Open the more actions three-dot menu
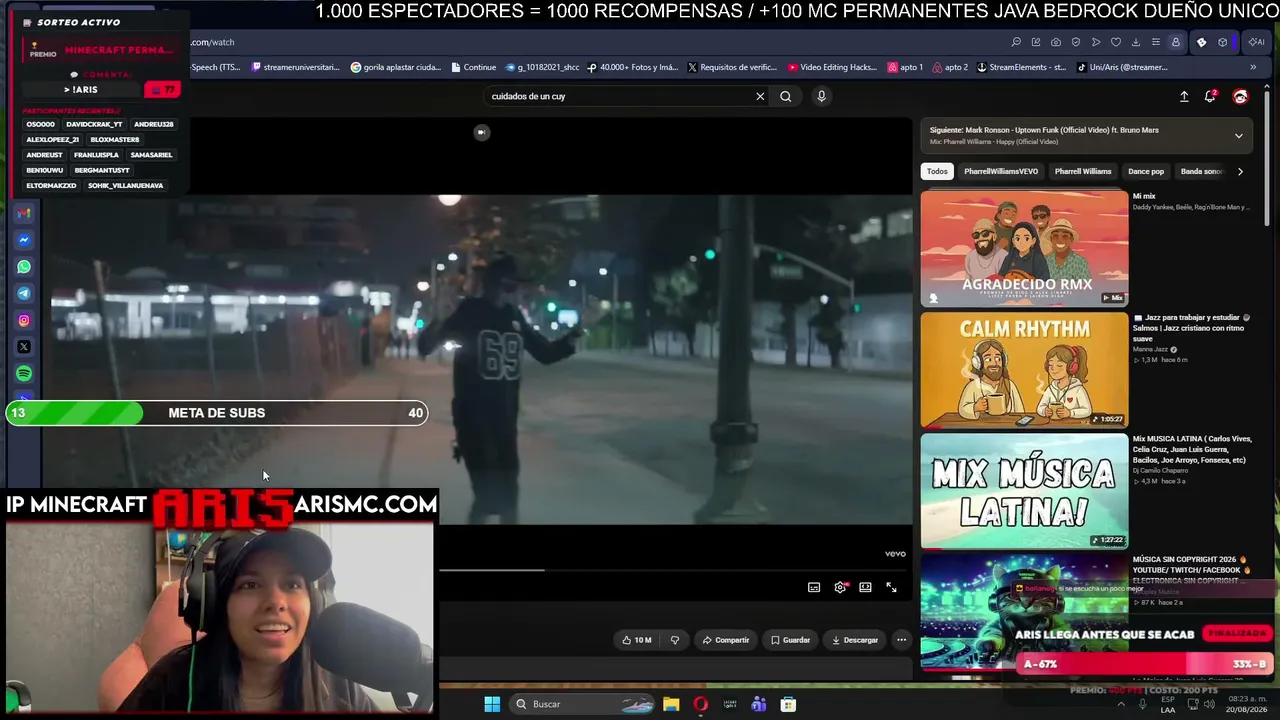 click(x=901, y=640)
